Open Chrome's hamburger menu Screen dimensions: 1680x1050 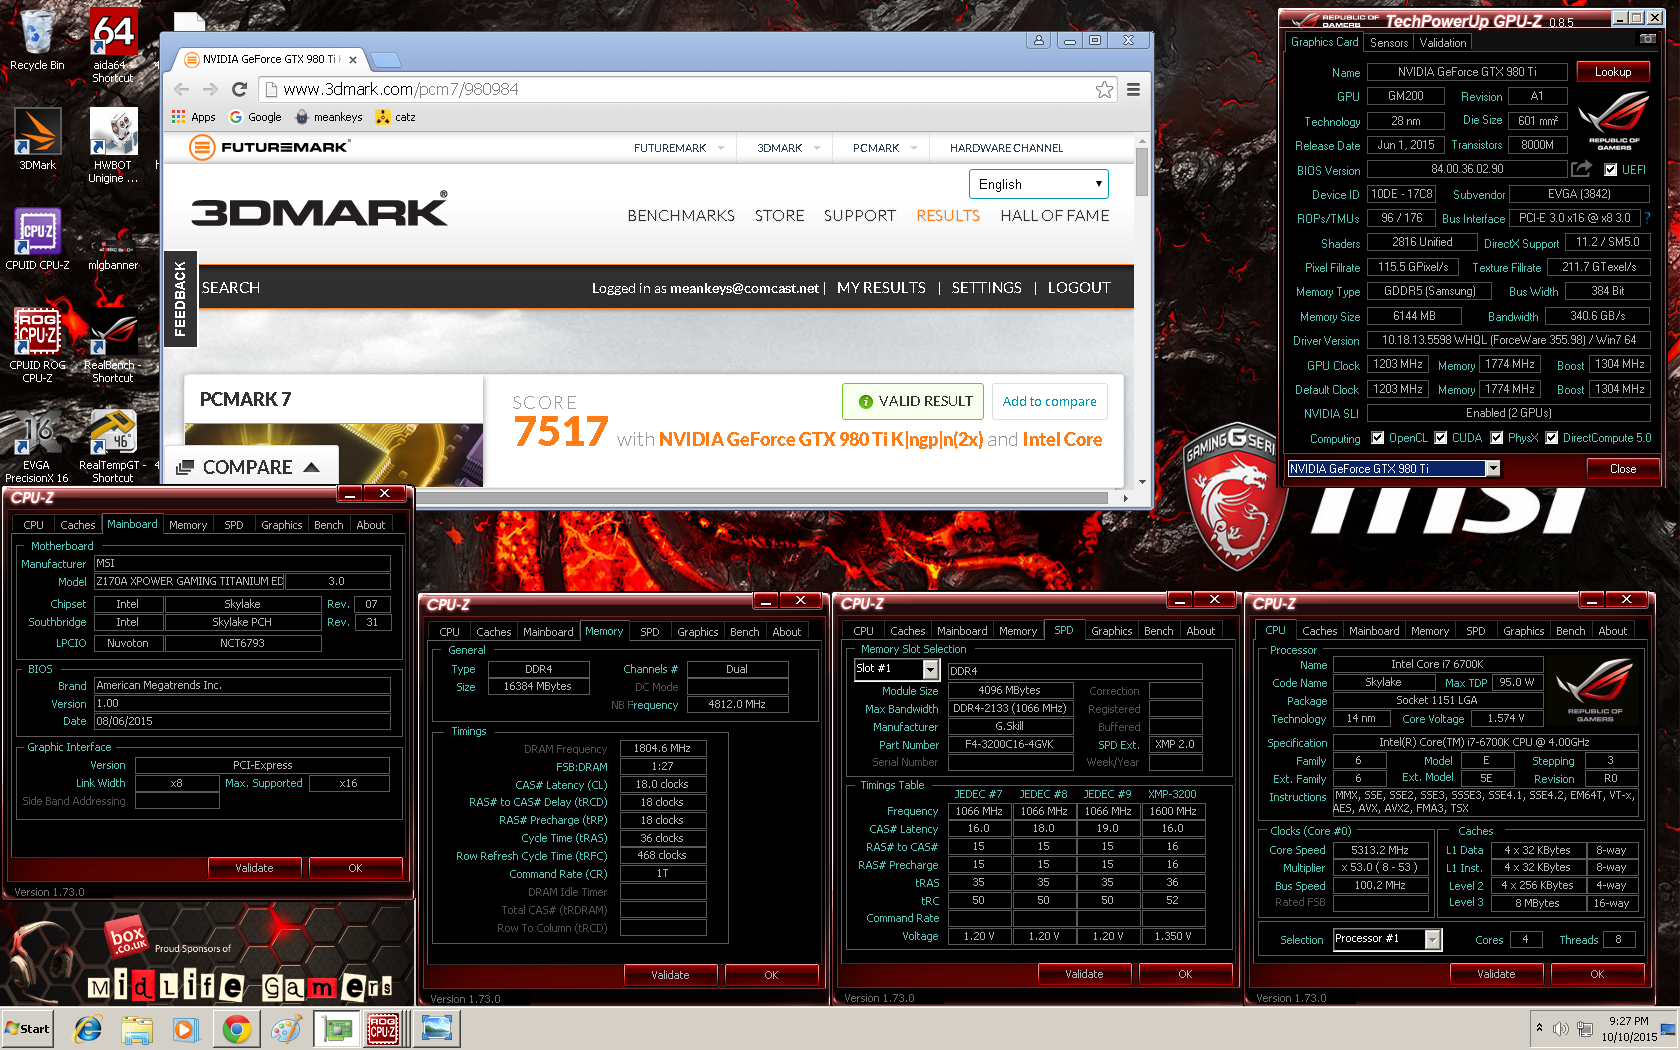click(1133, 89)
